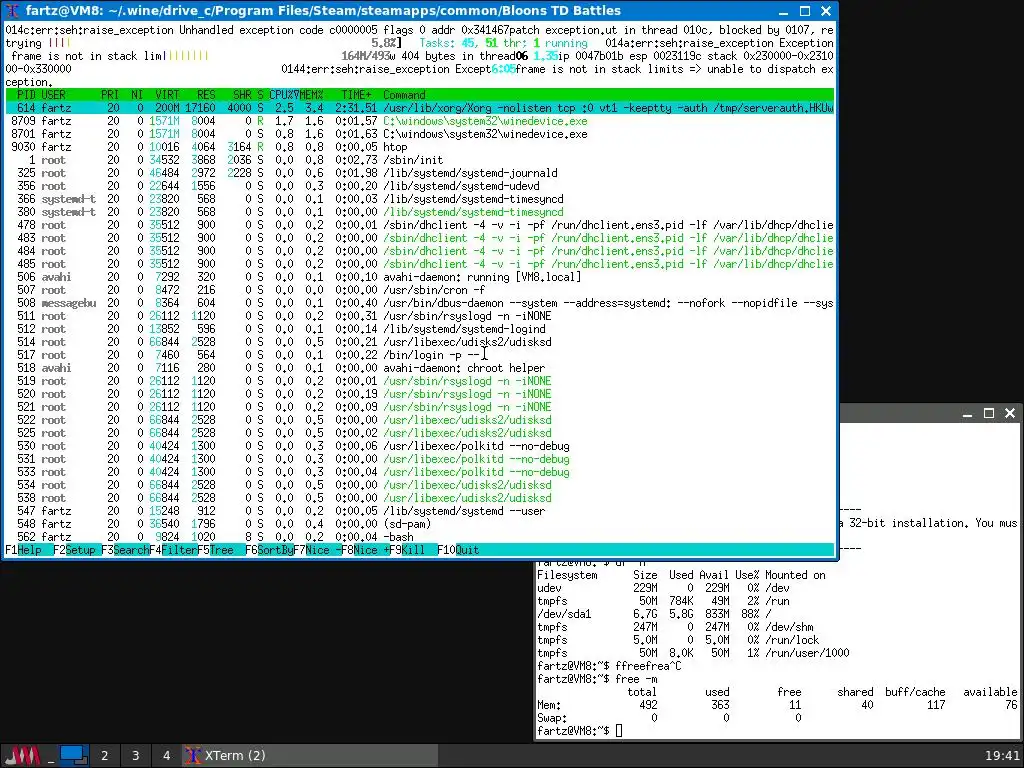This screenshot has height=768, width=1024.
Task: Switch to virtual desktop 2
Action: click(x=104, y=756)
